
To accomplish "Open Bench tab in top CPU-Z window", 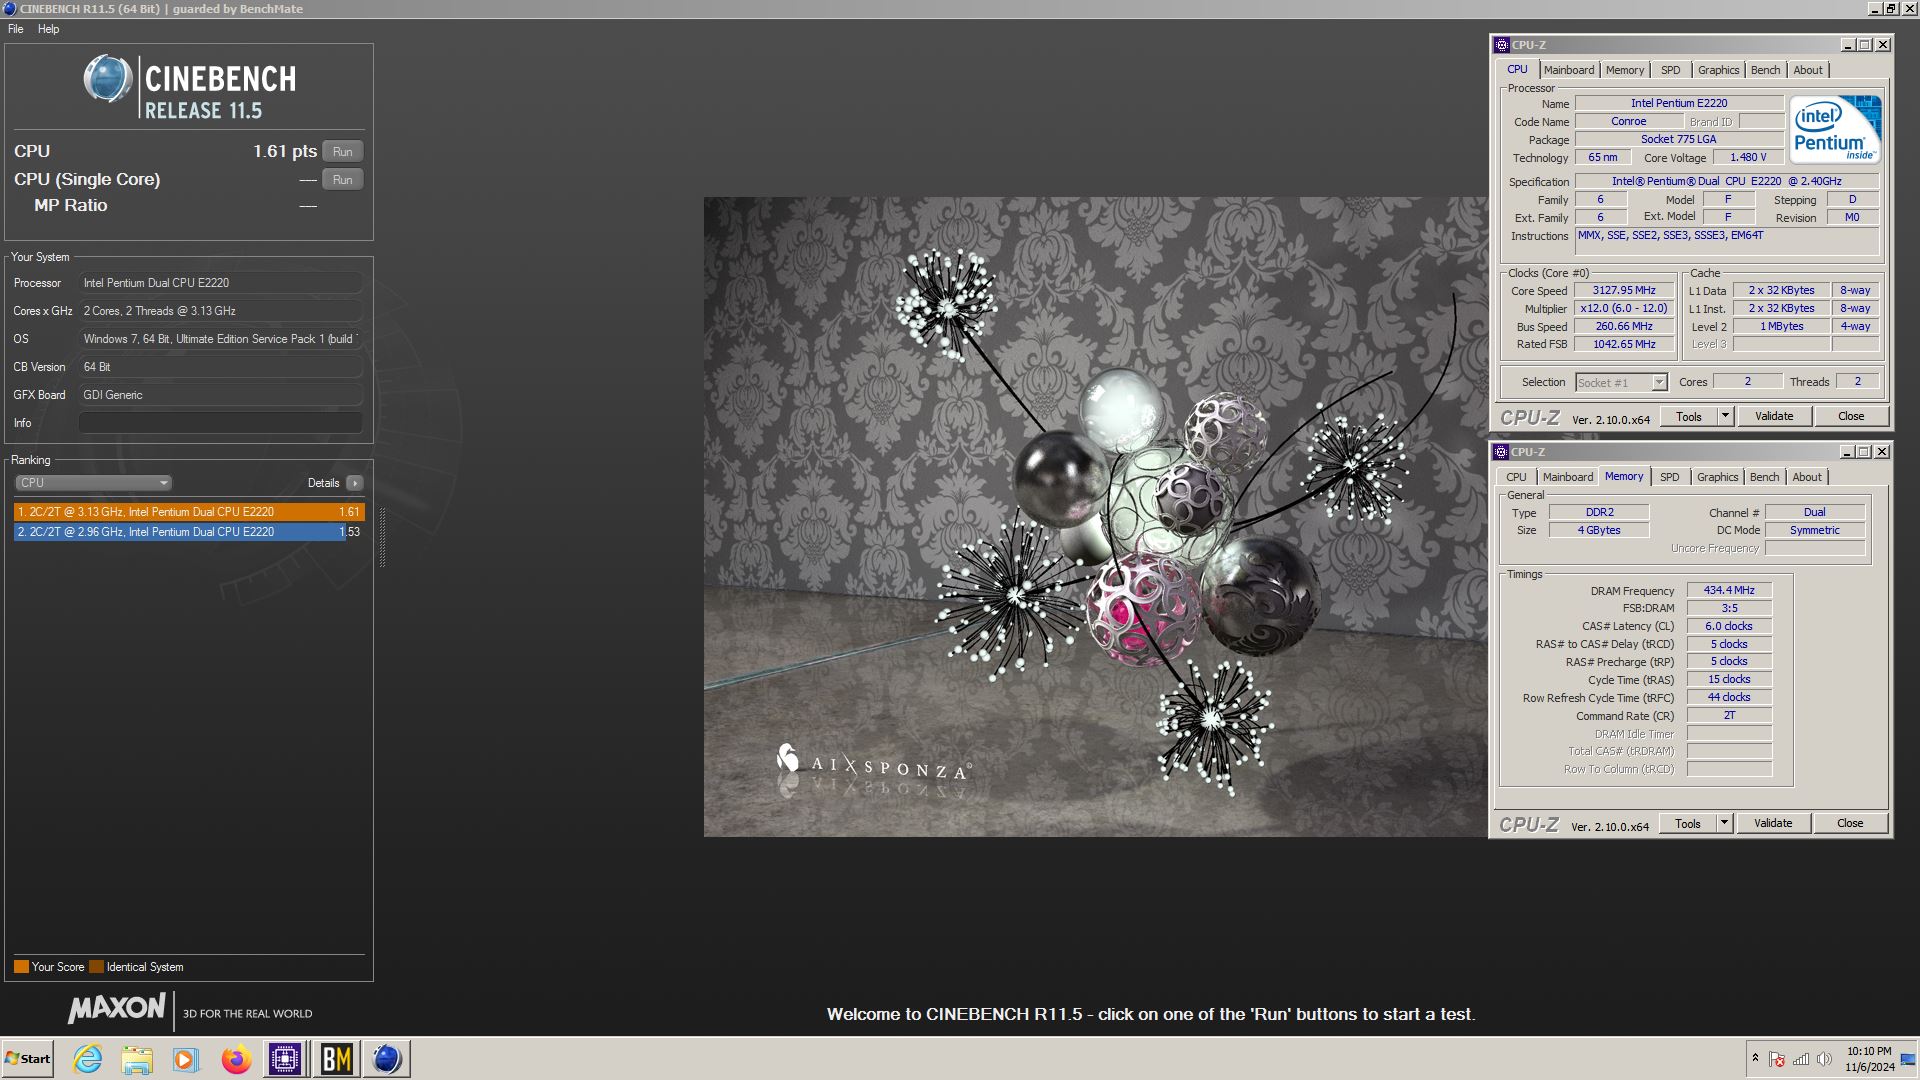I will click(1766, 70).
